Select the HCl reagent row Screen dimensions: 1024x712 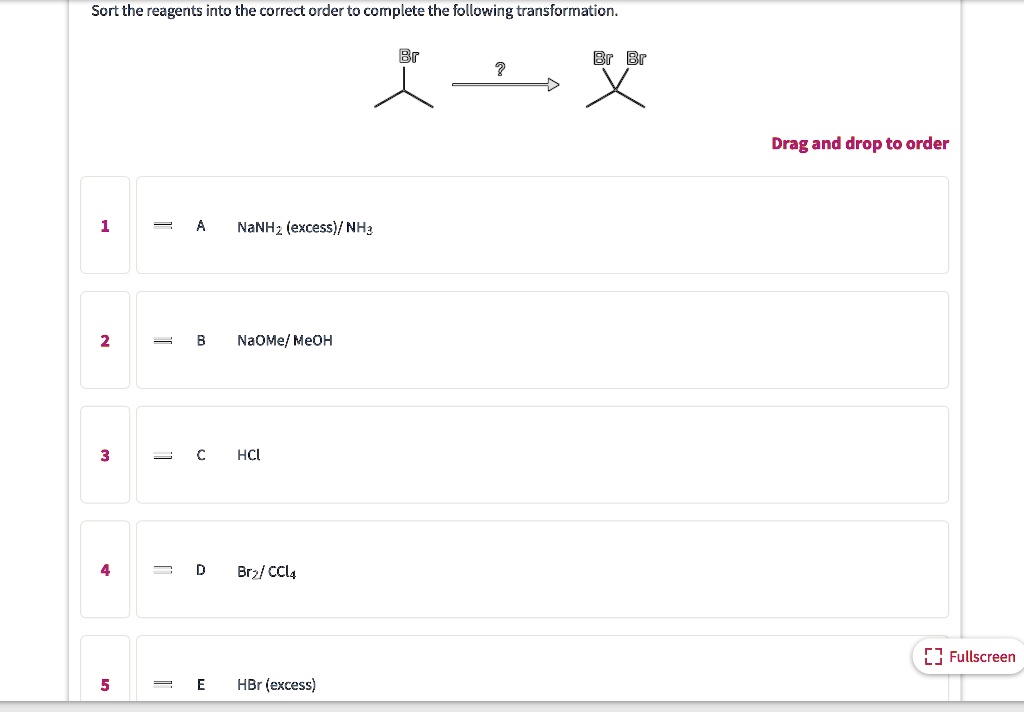click(543, 454)
